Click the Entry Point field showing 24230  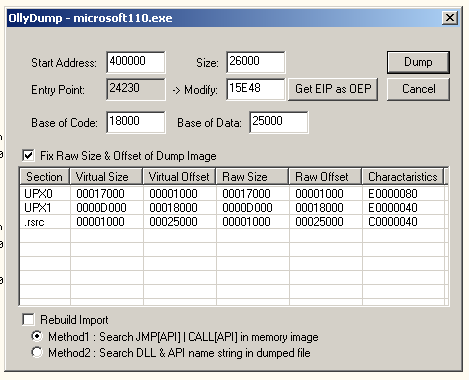[136, 89]
